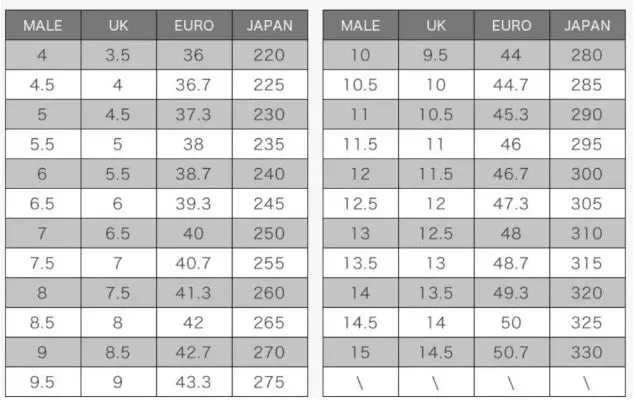634x400 pixels.
Task: Click Euro size 37.3 cell
Action: [x=194, y=114]
